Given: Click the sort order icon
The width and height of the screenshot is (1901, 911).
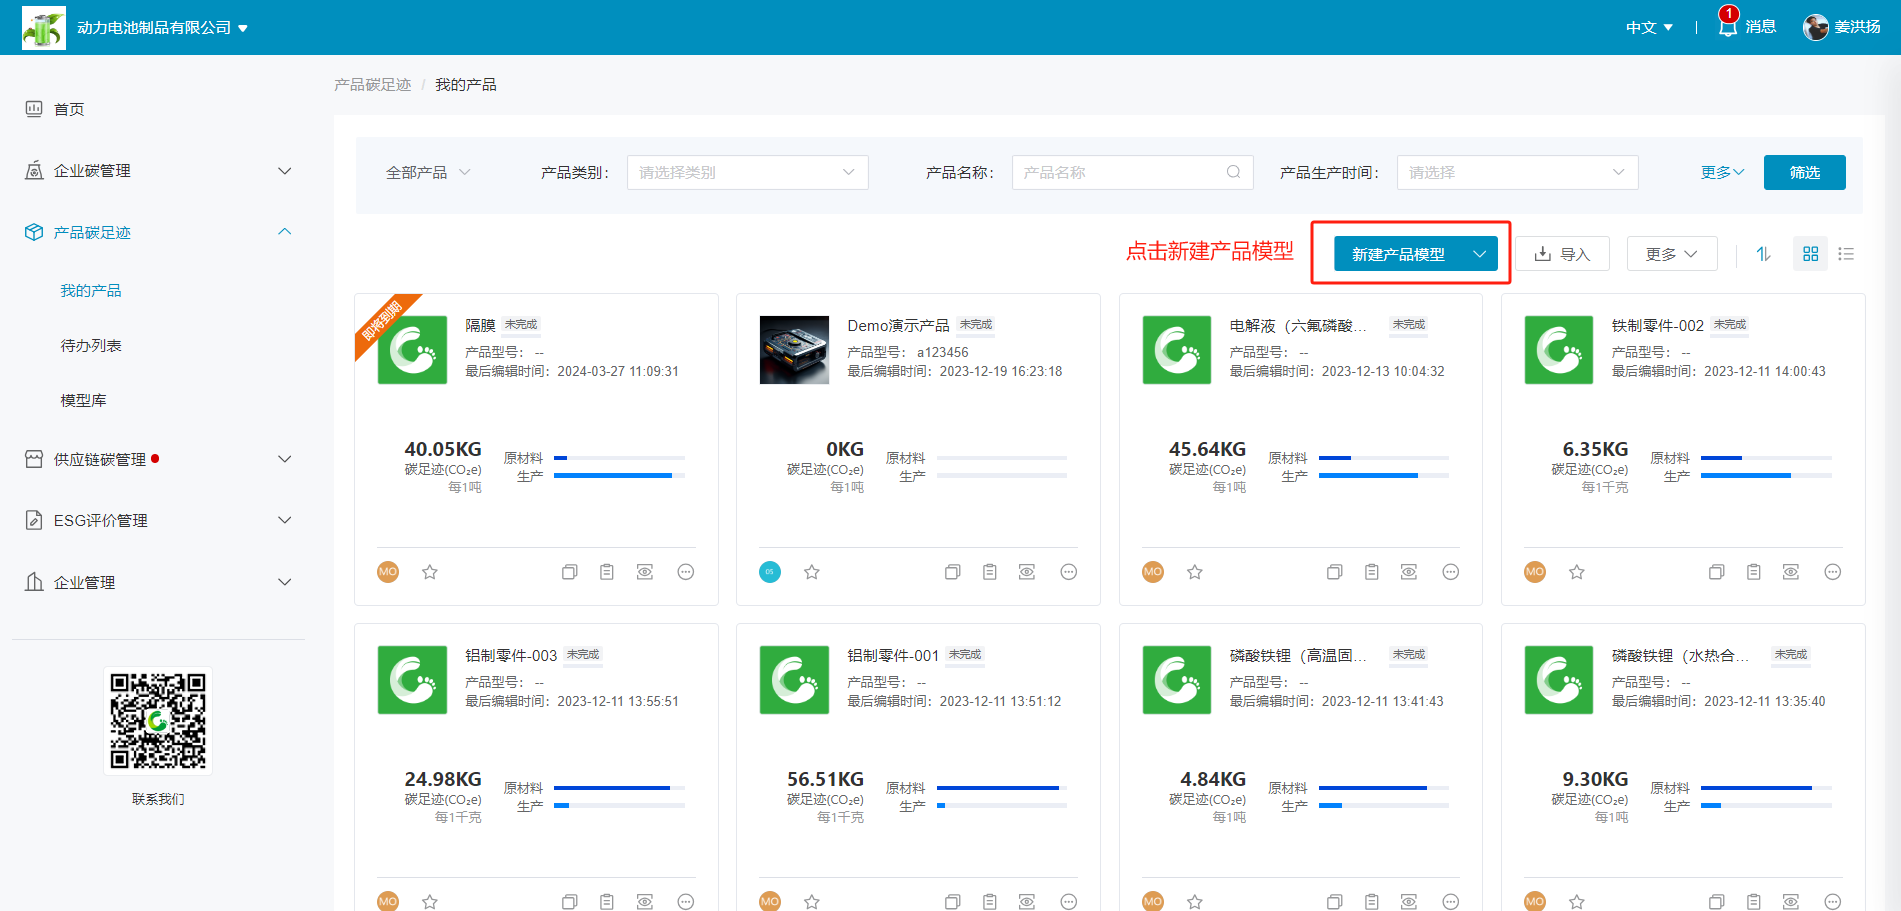Looking at the screenshot, I should [1764, 254].
